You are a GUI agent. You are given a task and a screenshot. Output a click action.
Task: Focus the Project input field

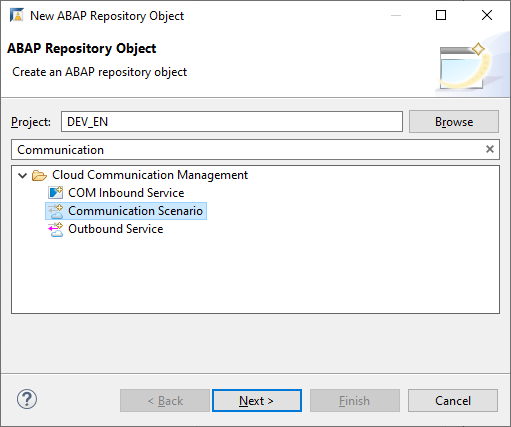[x=232, y=122]
